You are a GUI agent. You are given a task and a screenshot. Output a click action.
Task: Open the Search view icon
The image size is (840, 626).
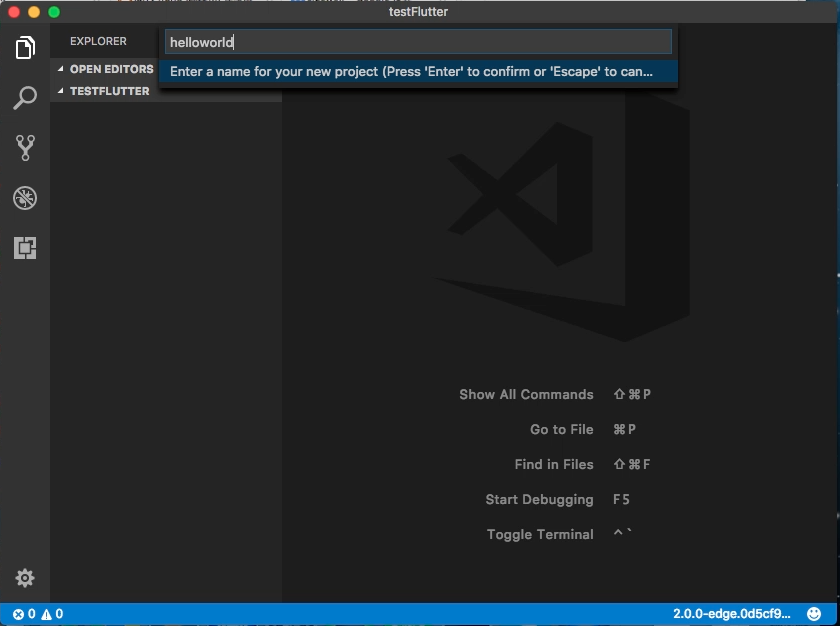click(x=25, y=98)
